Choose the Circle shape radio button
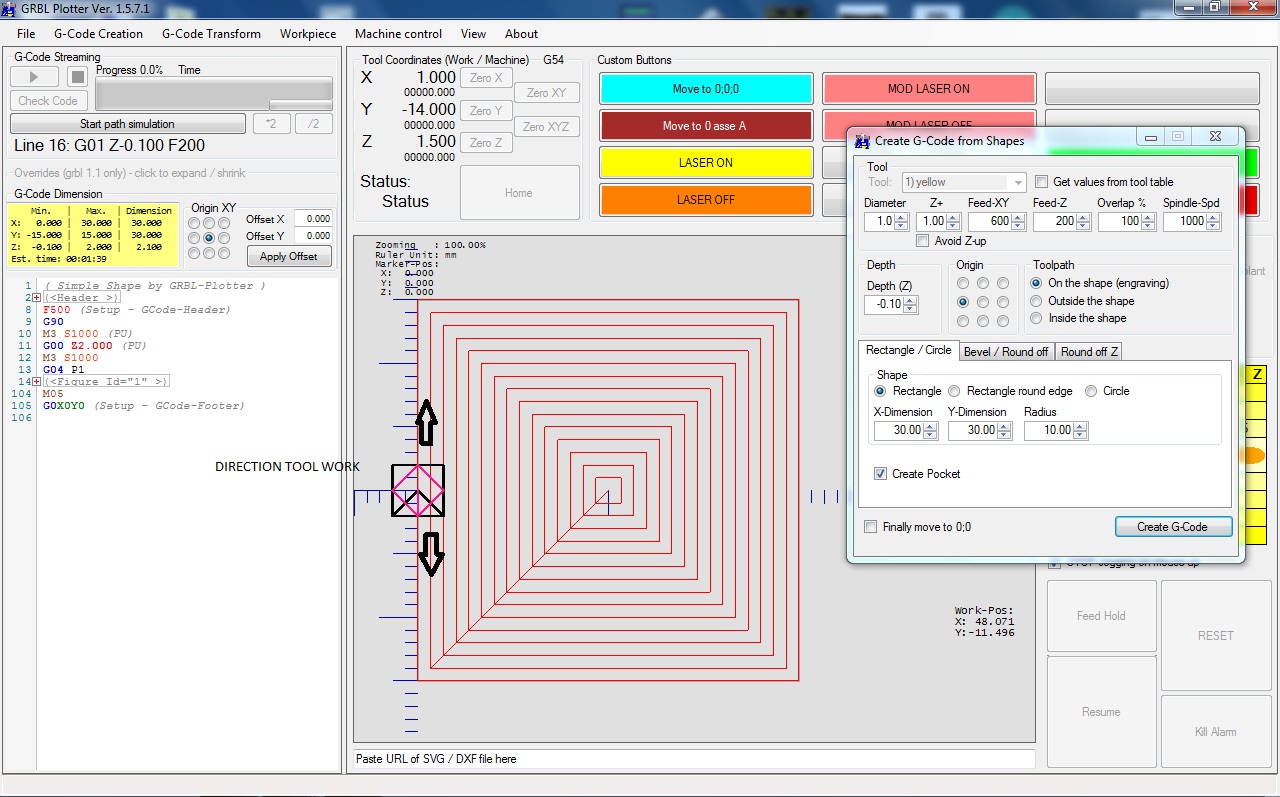1280x797 pixels. (1091, 391)
